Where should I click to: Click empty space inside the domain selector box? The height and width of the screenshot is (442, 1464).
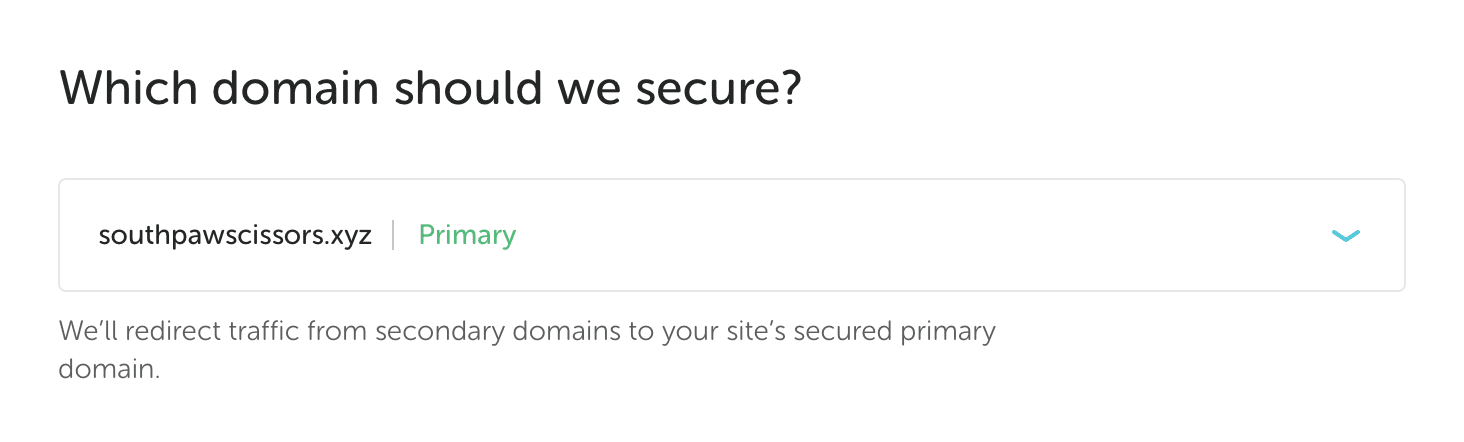pos(900,236)
